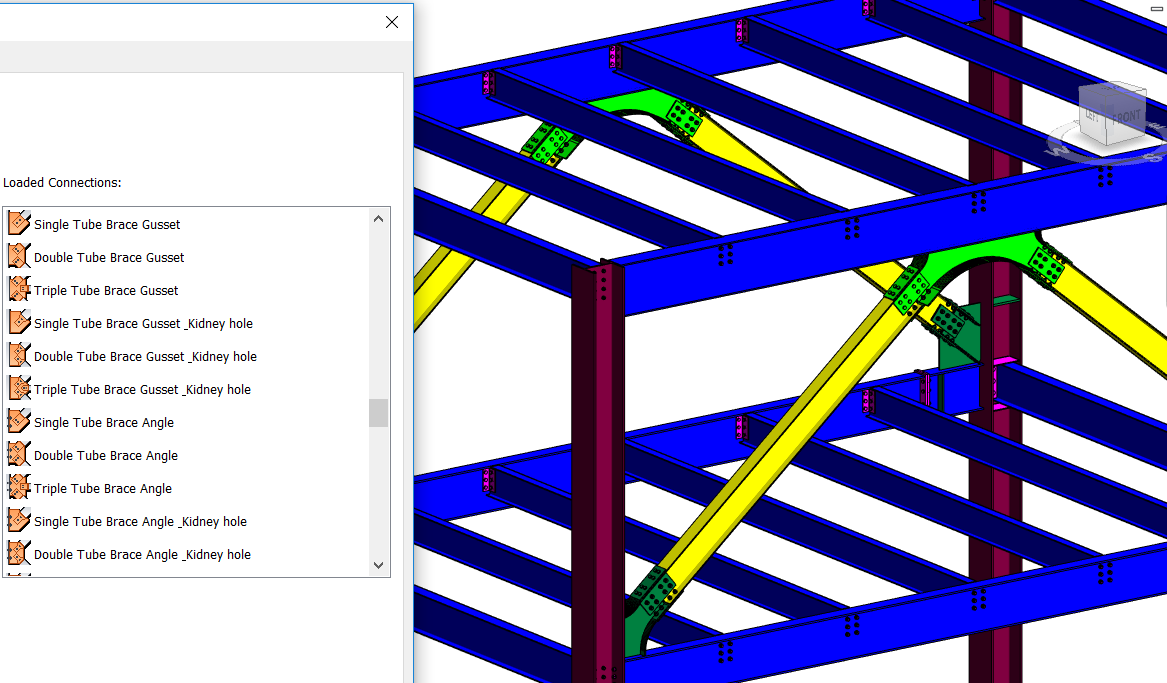The image size is (1167, 683).
Task: Click the Triple Tube Brace Angle icon
Action: (x=18, y=487)
